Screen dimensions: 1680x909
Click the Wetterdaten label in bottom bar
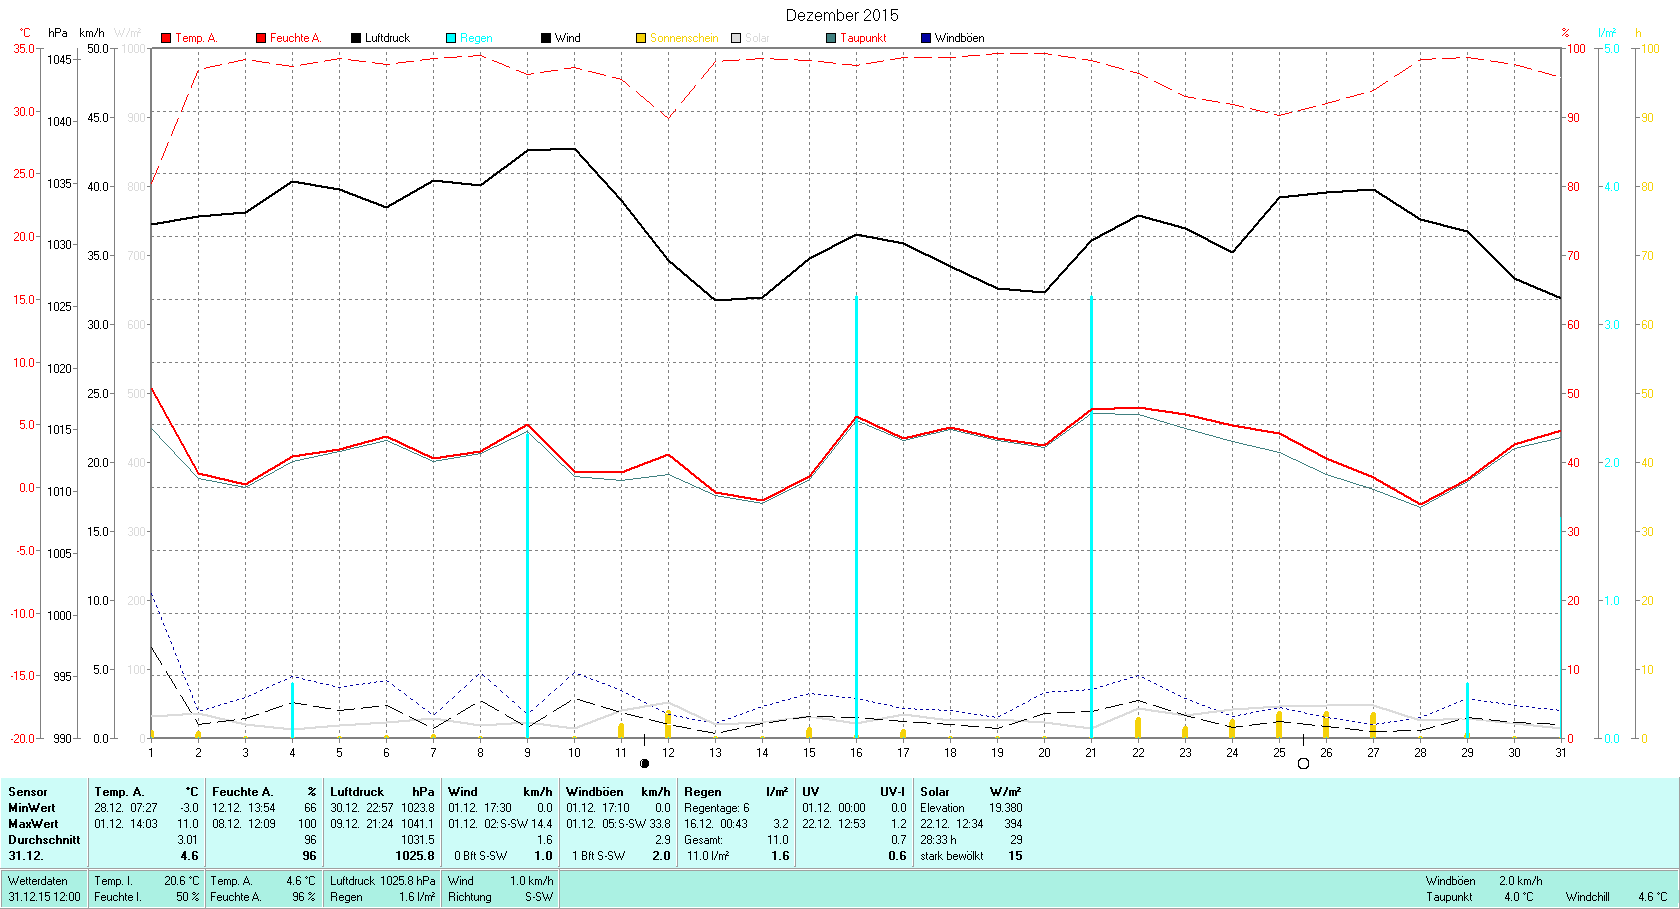click(x=38, y=881)
